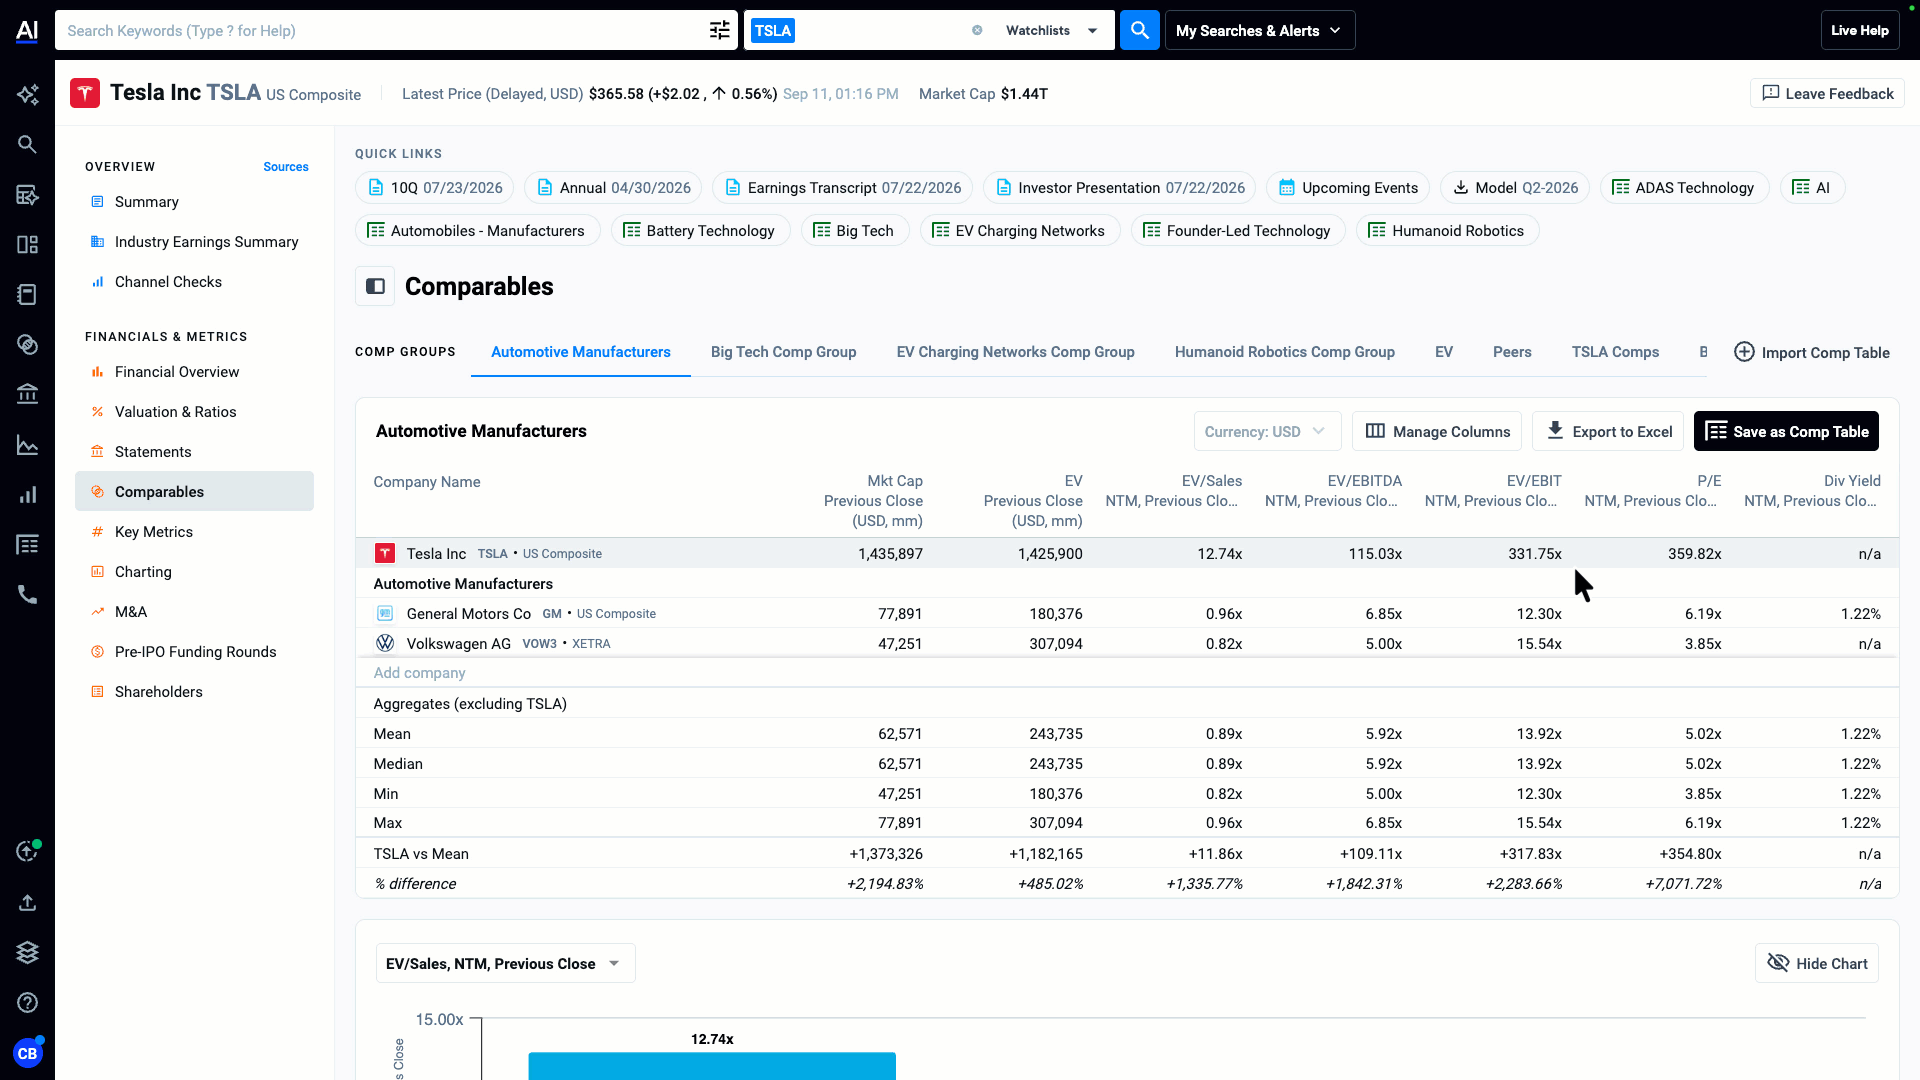Image resolution: width=1920 pixels, height=1080 pixels.
Task: Open the bar chart icon in left sidebar
Action: point(27,495)
